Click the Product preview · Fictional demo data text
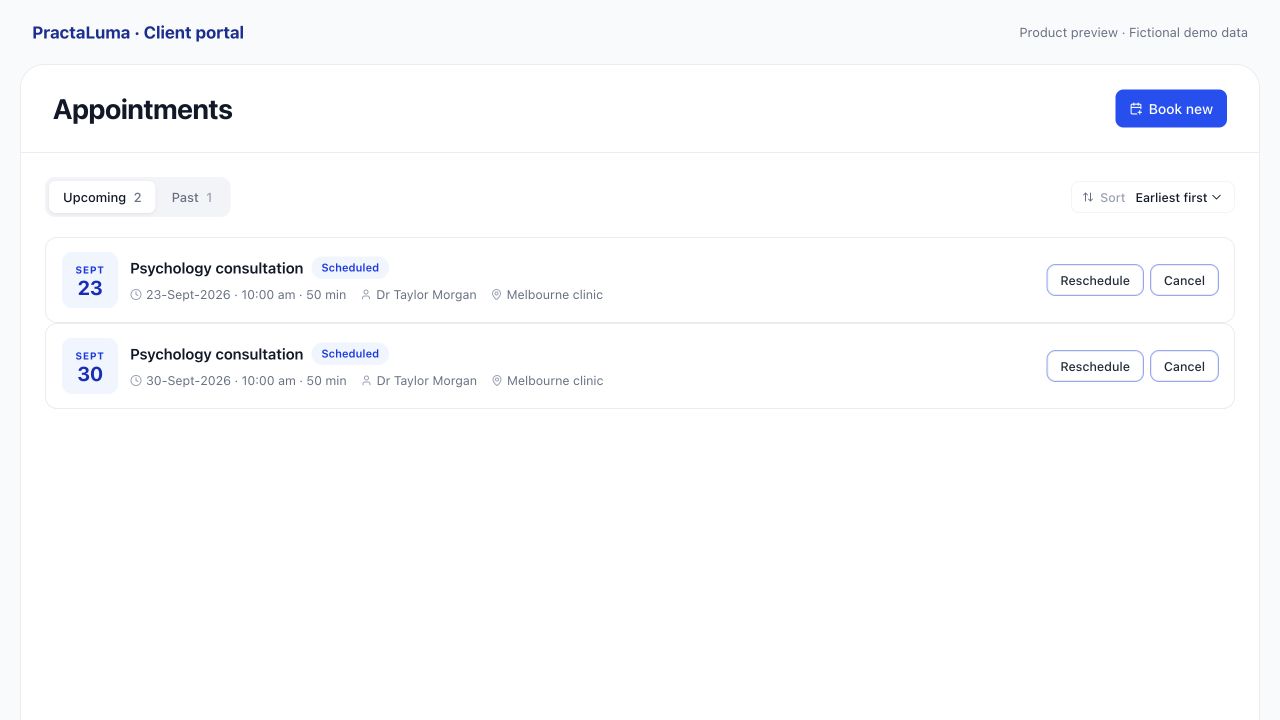 point(1133,32)
